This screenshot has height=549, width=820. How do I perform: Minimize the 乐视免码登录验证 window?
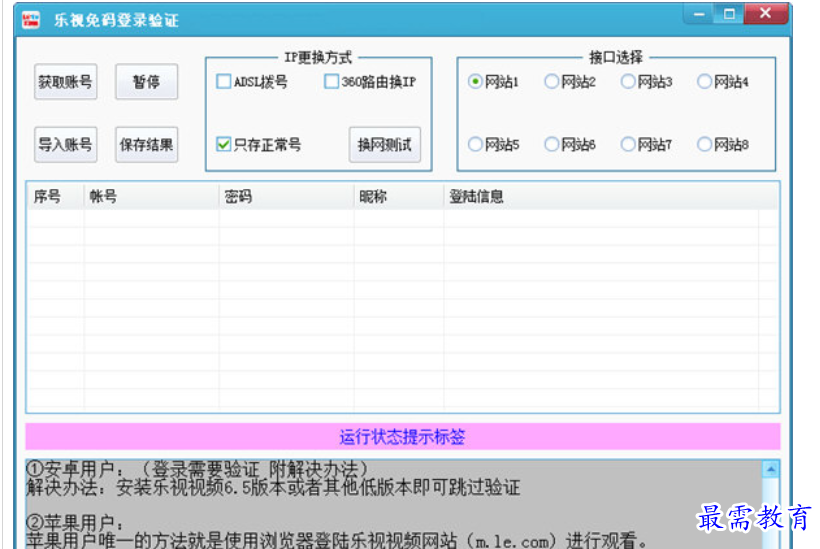[699, 14]
